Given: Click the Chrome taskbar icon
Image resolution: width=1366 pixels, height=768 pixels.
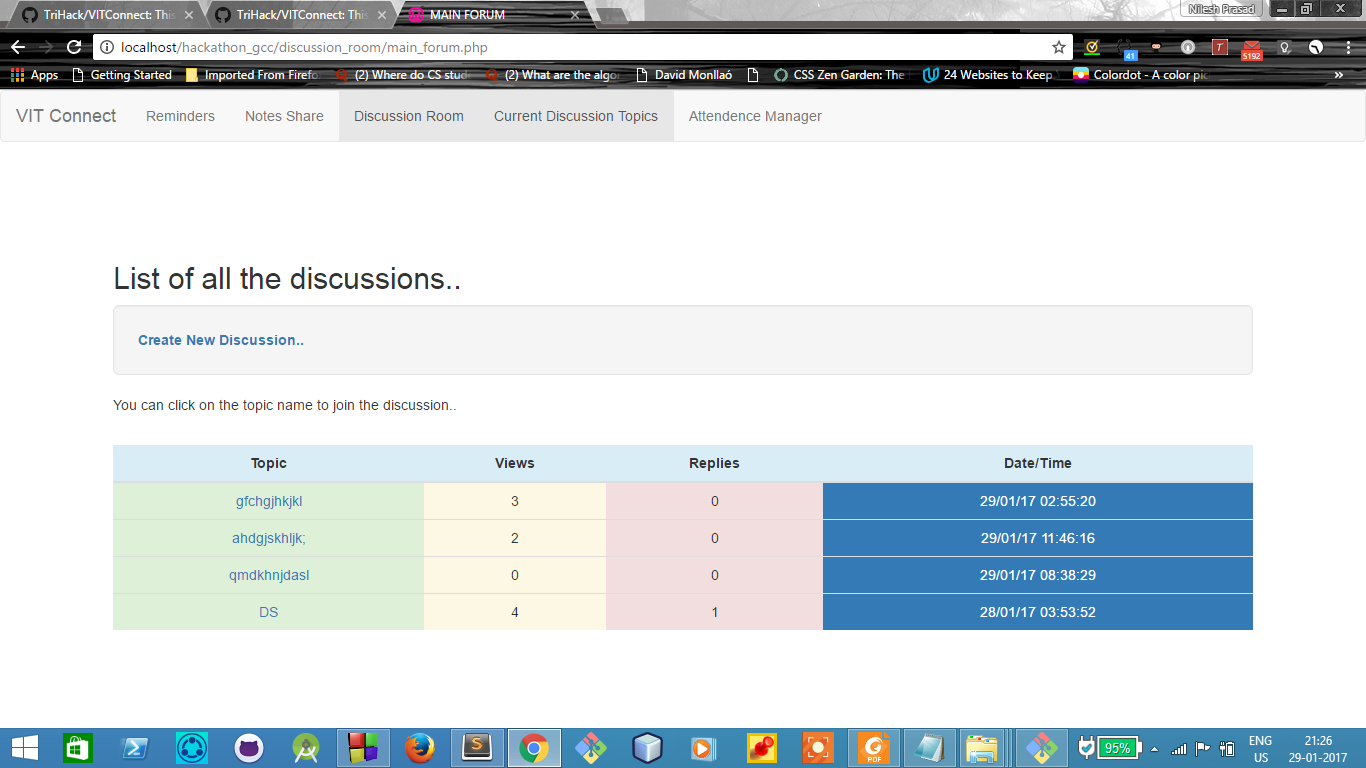Looking at the screenshot, I should pos(534,747).
